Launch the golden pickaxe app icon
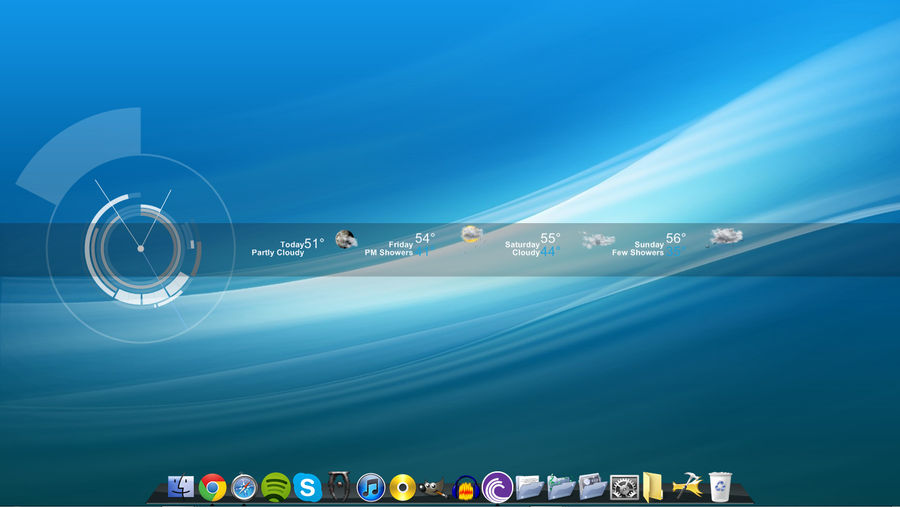 (688, 486)
